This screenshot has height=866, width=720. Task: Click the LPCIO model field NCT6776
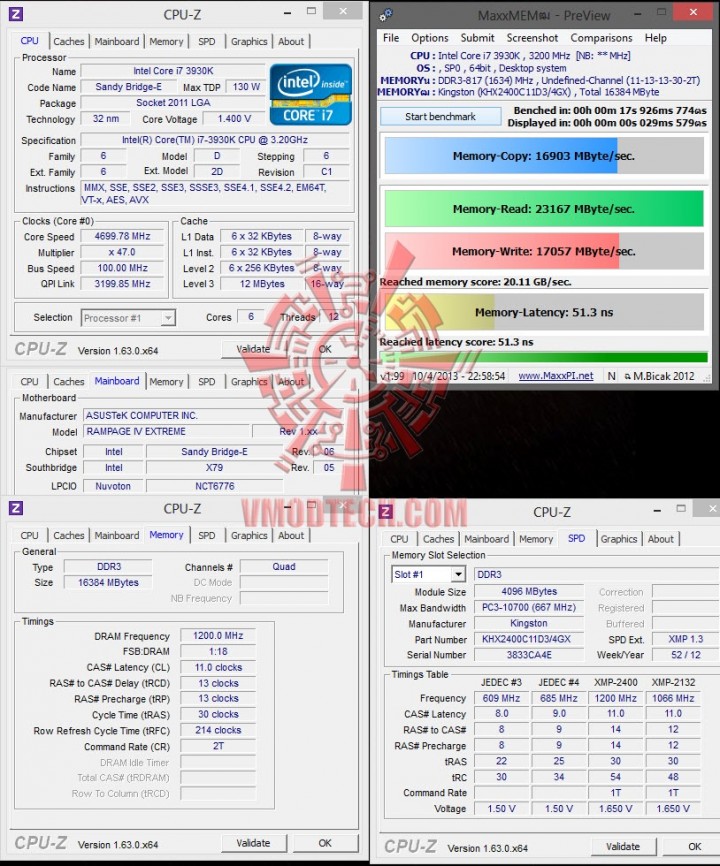[214, 486]
